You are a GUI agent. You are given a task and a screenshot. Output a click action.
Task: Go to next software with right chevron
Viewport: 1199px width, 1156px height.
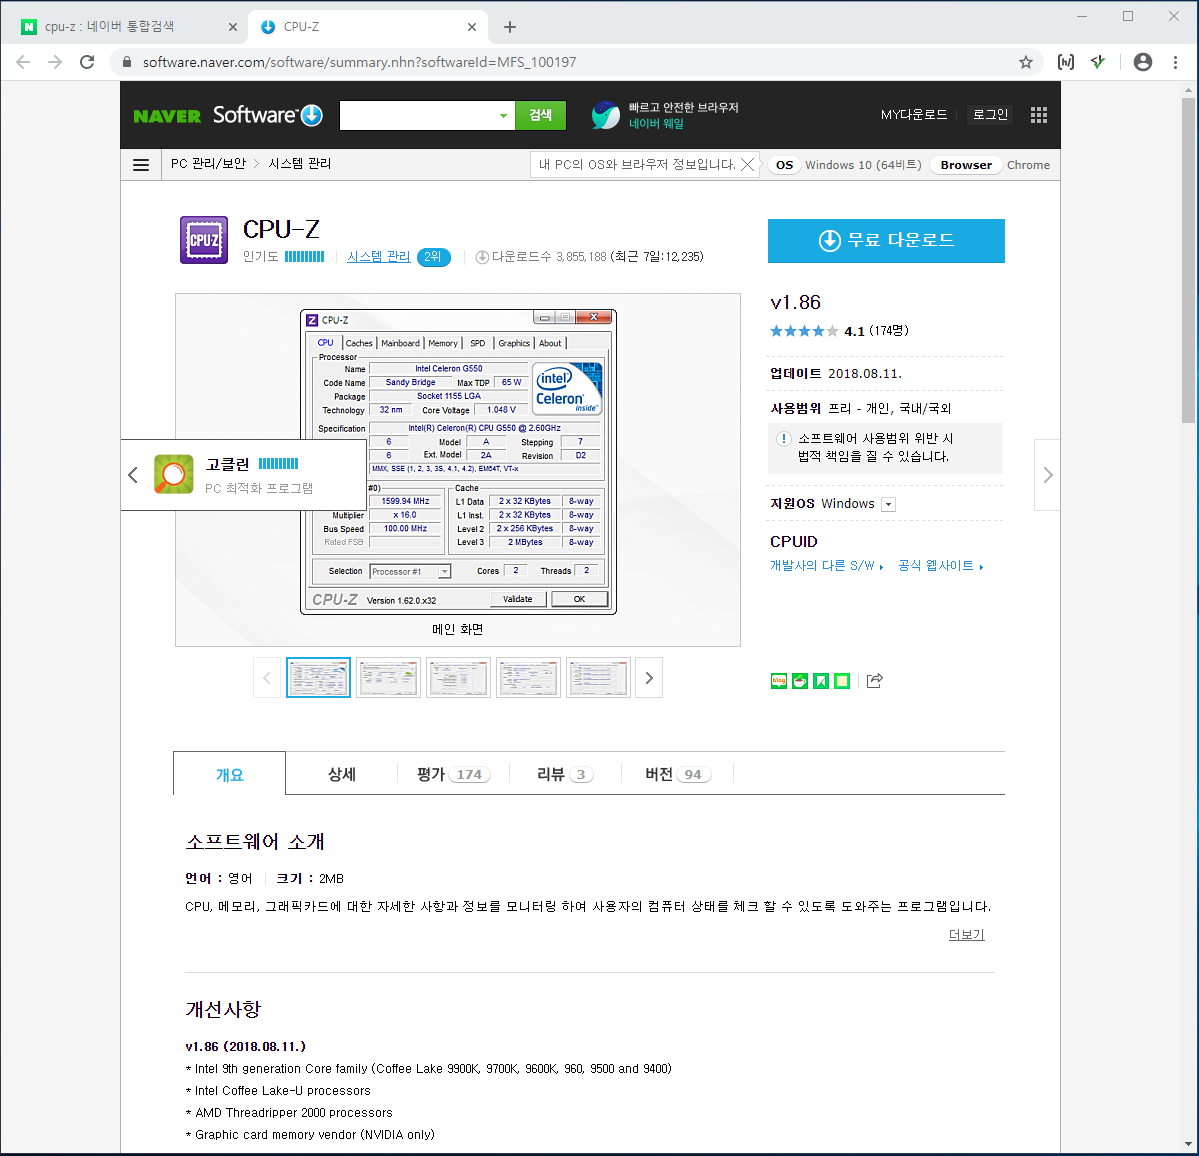(1048, 475)
